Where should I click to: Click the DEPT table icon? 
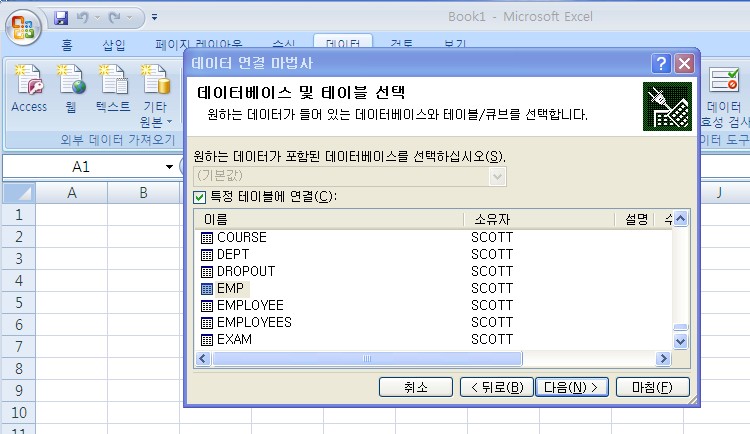coord(207,255)
